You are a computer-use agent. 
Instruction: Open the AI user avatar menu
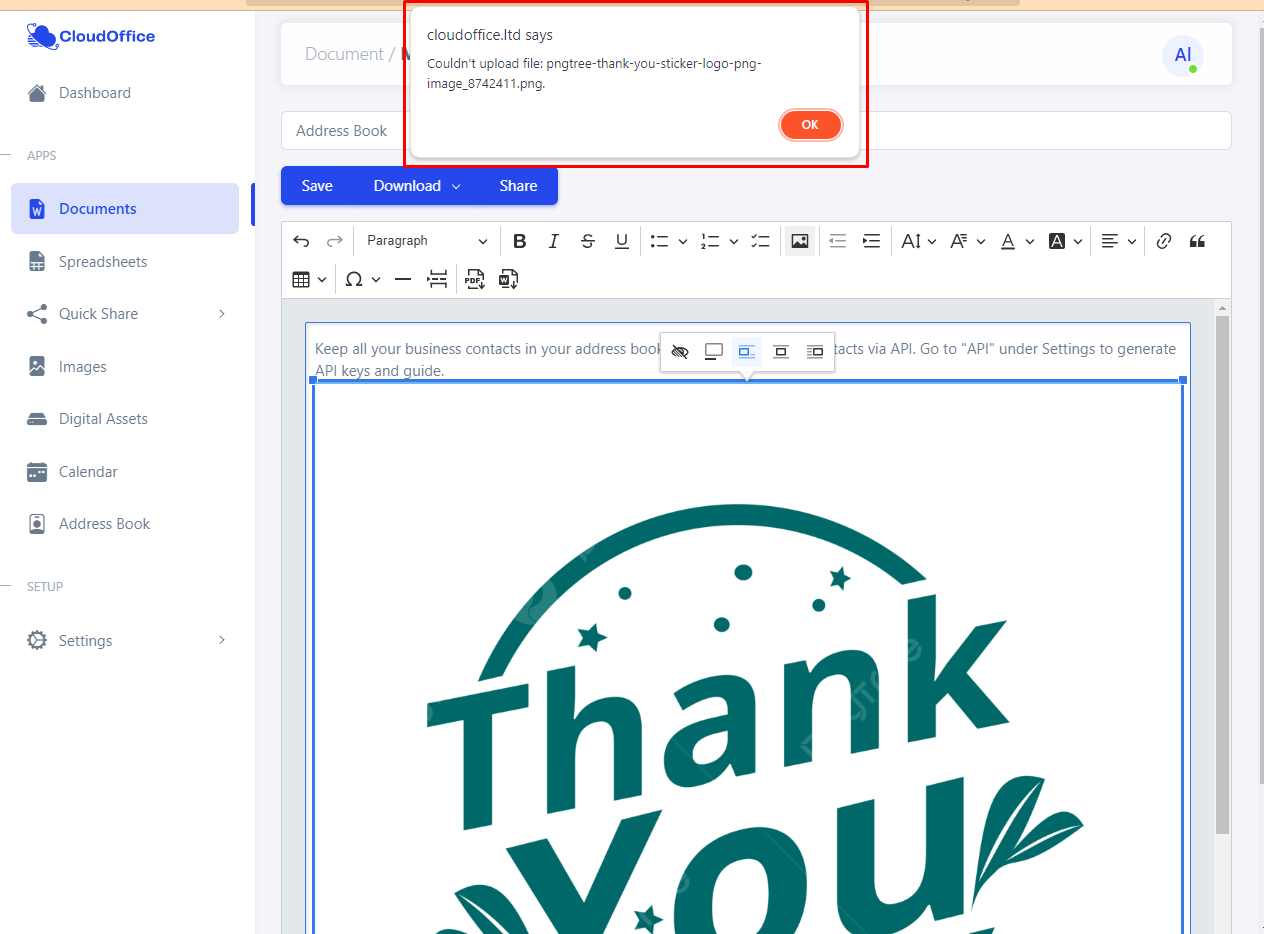(x=1183, y=55)
